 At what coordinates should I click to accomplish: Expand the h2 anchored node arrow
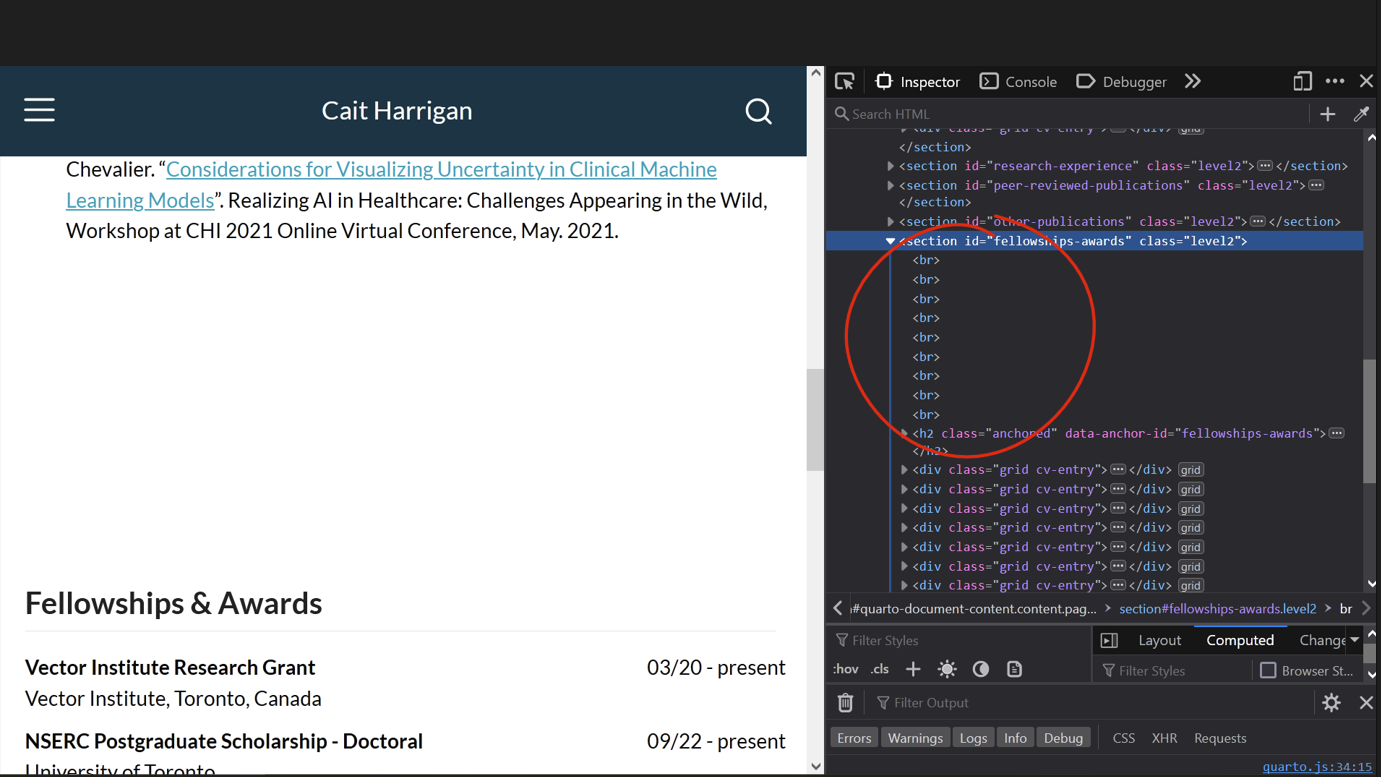(x=904, y=433)
